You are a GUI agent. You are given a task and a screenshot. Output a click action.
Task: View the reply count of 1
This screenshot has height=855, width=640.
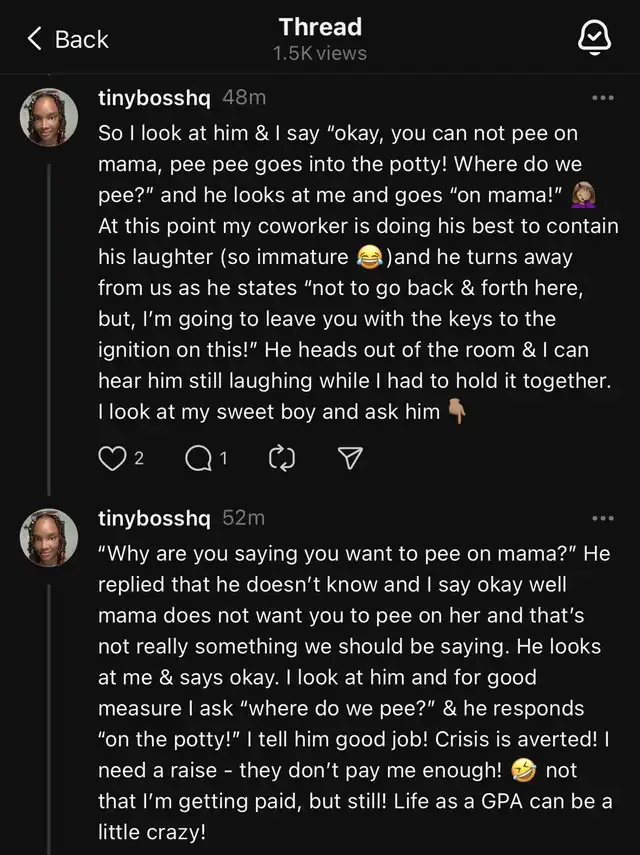coord(223,459)
